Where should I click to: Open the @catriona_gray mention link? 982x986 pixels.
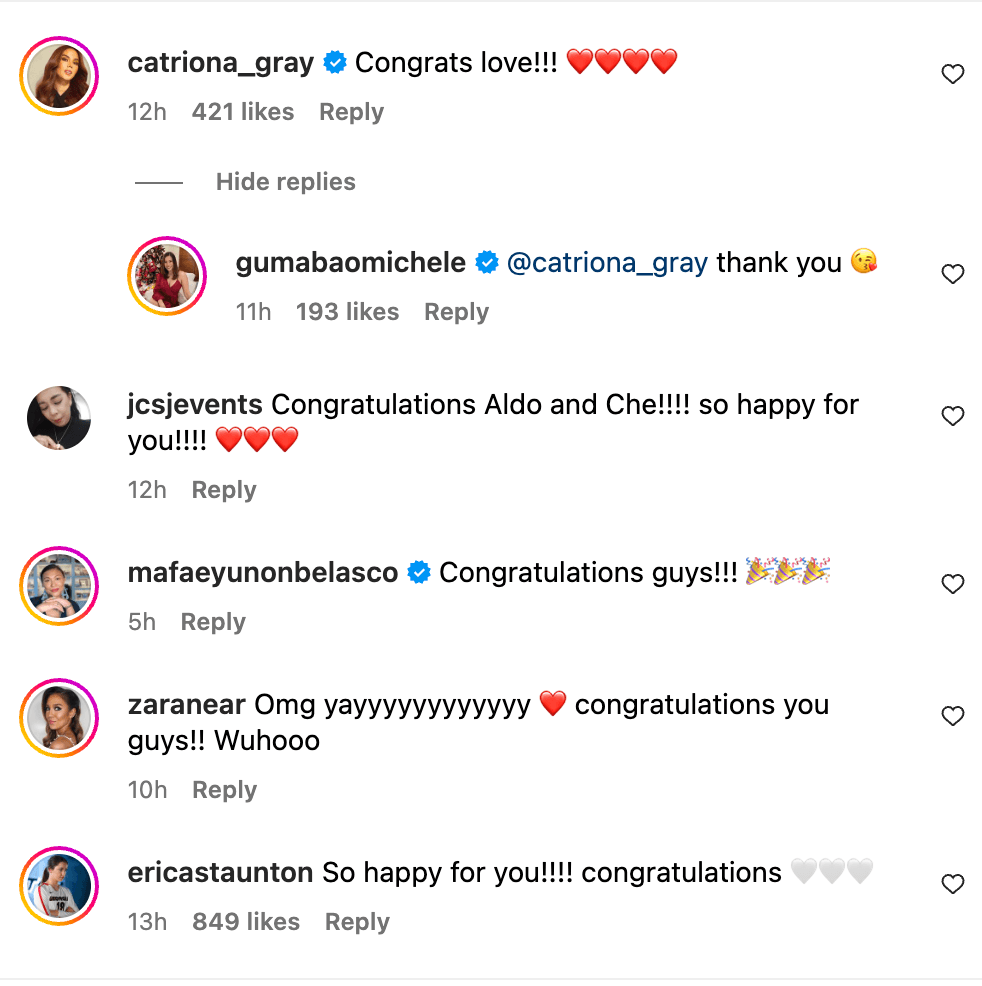[x=607, y=263]
